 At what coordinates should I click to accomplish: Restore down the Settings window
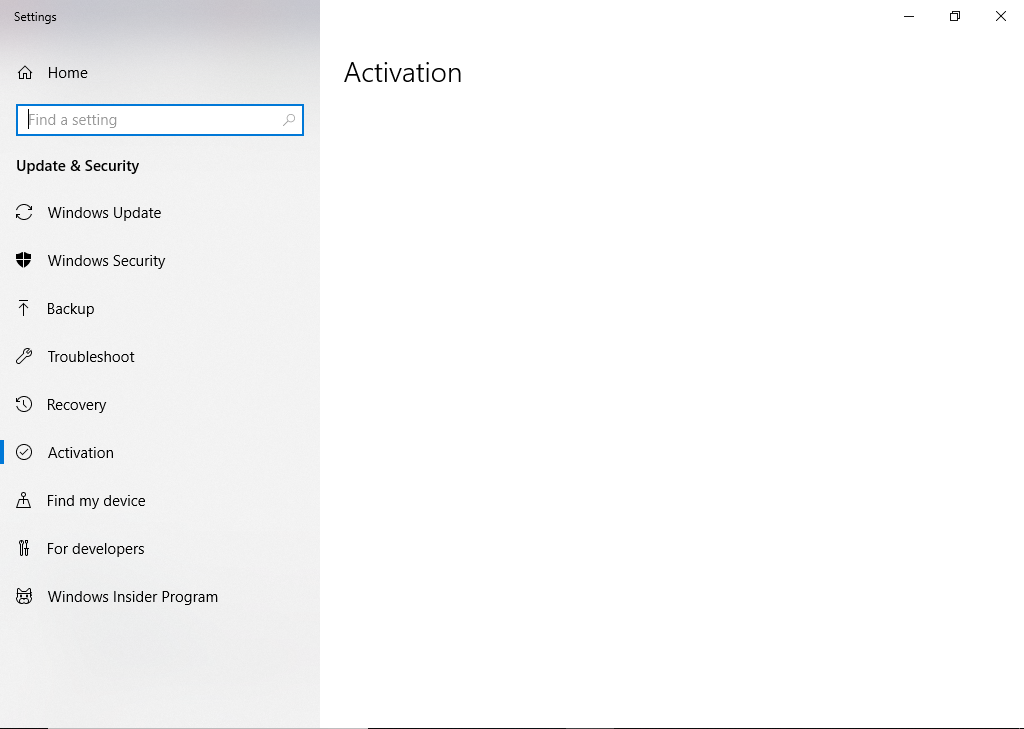point(955,16)
